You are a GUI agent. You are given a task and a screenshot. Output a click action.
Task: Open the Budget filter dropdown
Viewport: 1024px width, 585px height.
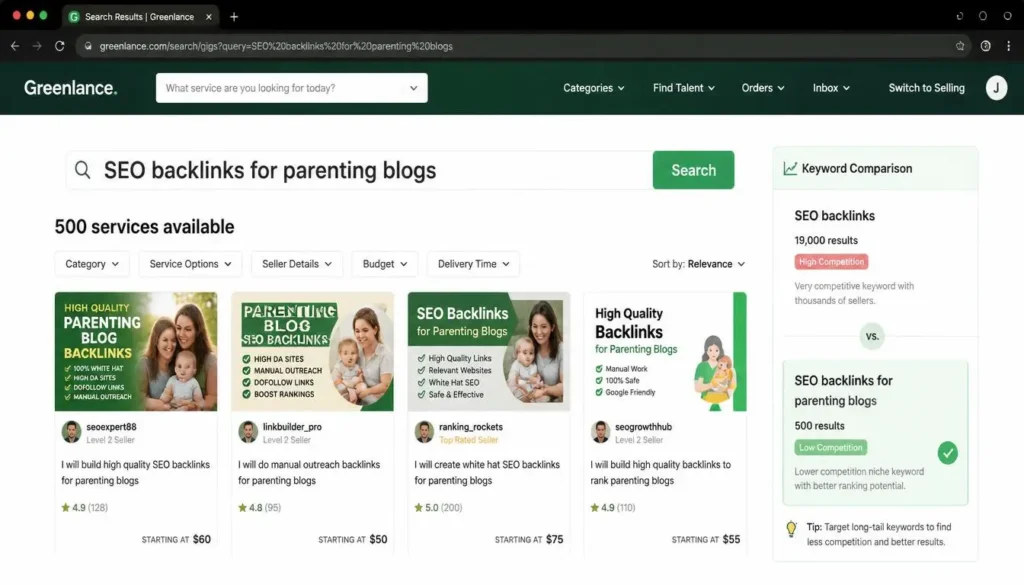coord(385,264)
